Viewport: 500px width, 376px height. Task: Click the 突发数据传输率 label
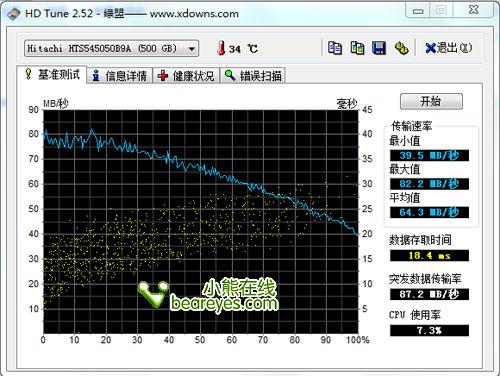(x=425, y=279)
